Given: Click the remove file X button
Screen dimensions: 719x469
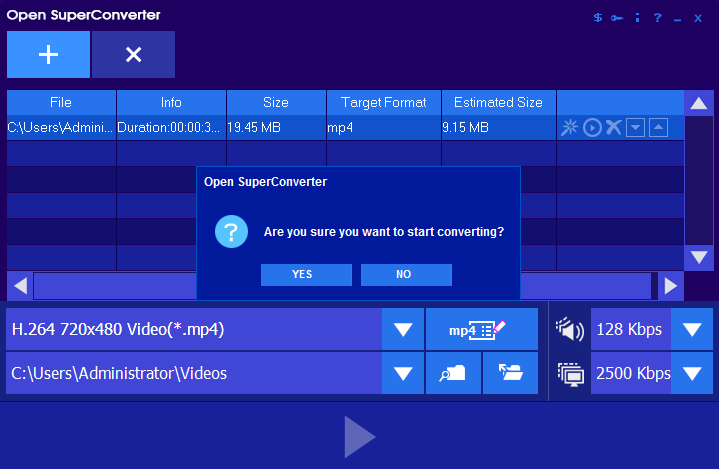Looking at the screenshot, I should point(133,55).
